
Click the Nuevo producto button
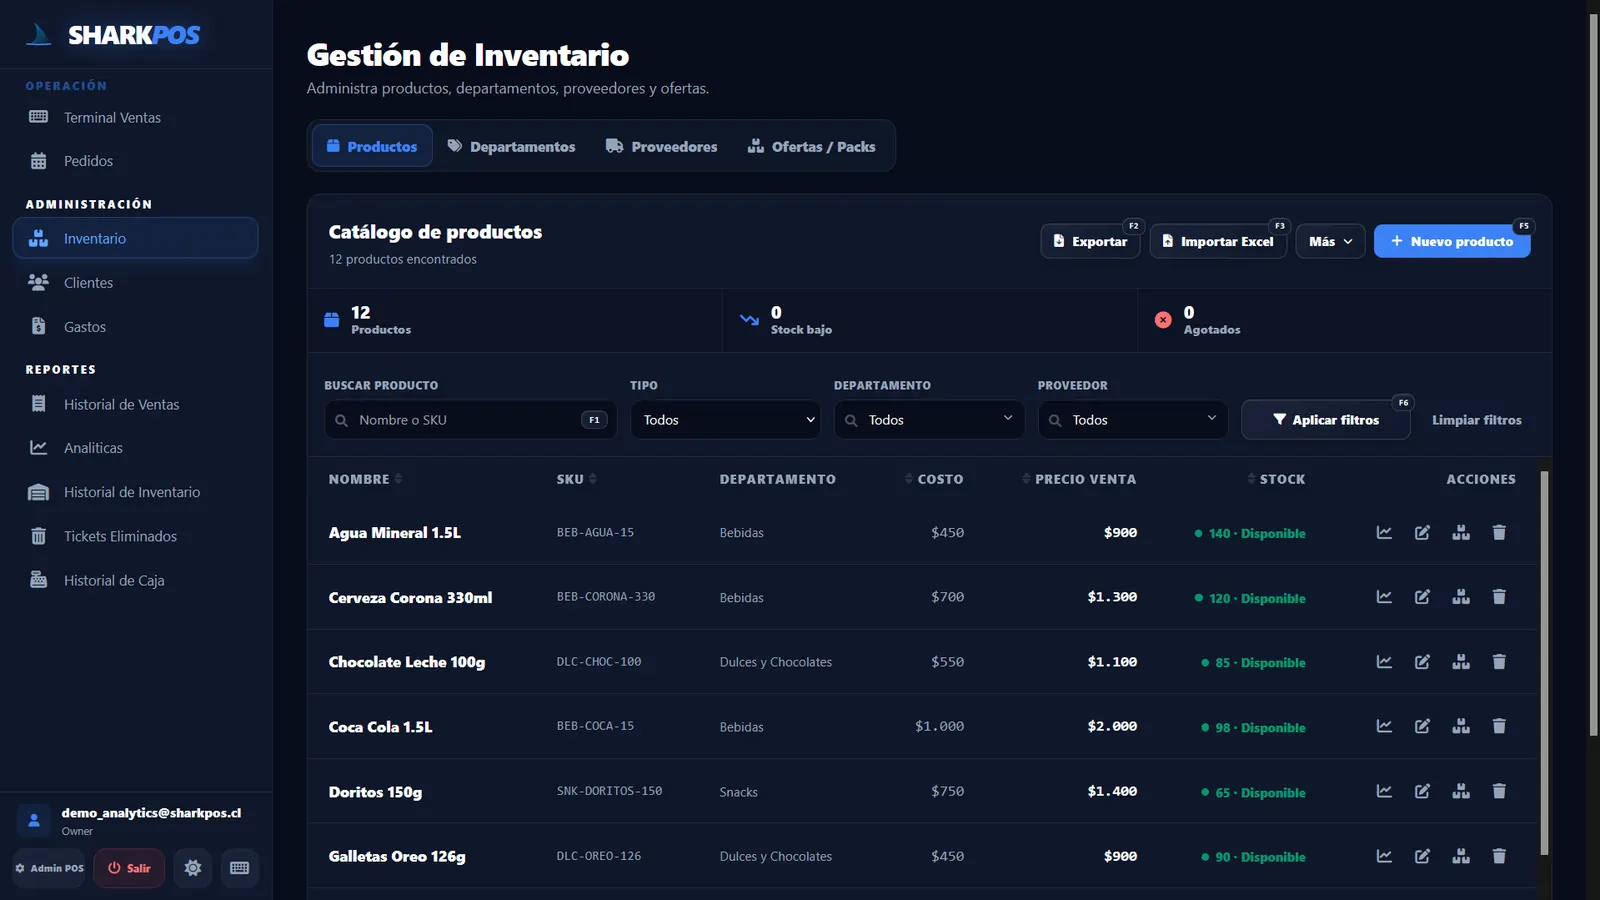(x=1452, y=241)
